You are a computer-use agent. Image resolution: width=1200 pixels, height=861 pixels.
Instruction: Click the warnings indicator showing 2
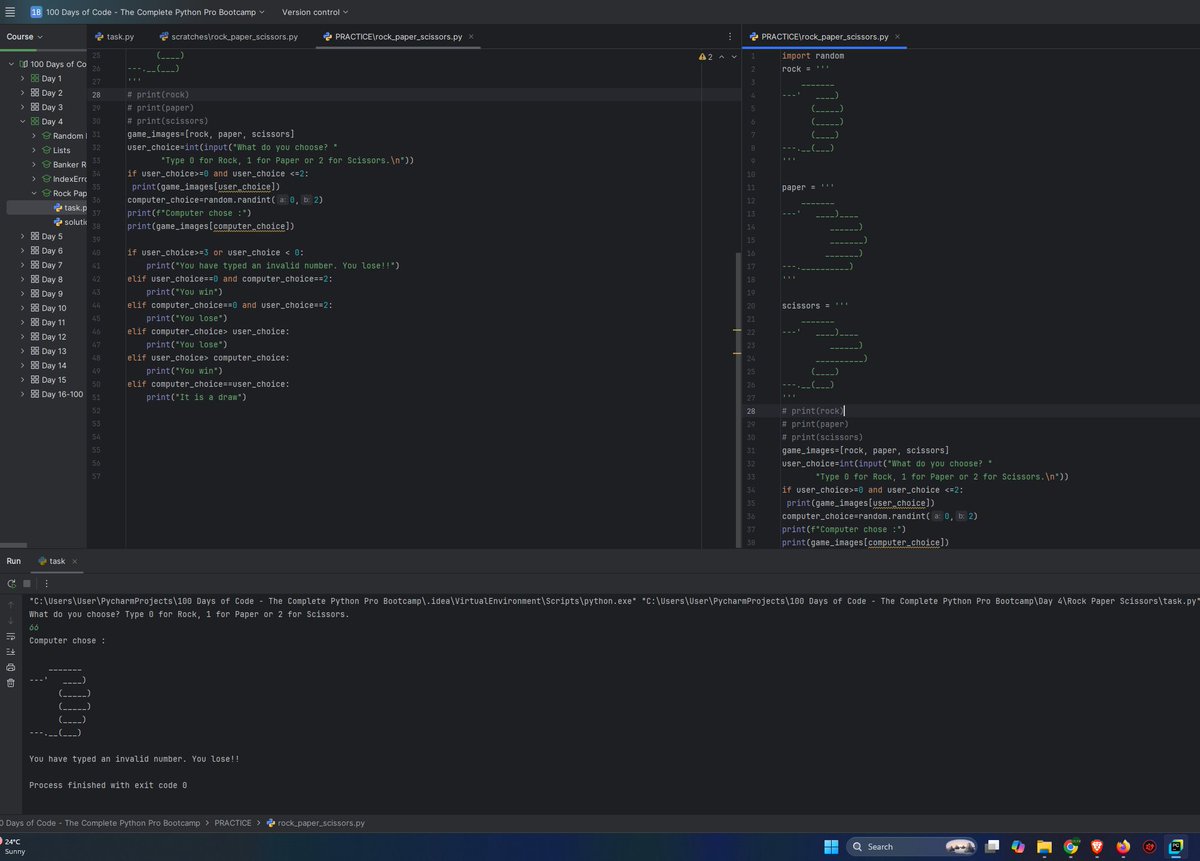click(x=705, y=57)
